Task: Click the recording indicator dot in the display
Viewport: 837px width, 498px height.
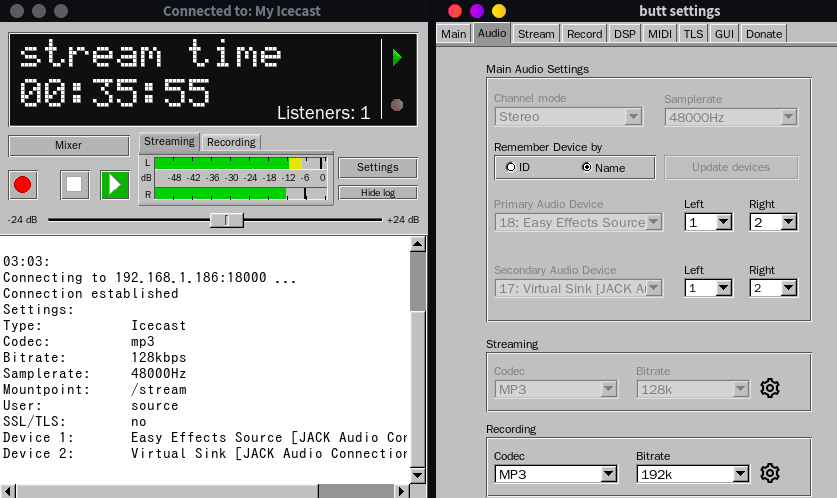Action: click(397, 104)
